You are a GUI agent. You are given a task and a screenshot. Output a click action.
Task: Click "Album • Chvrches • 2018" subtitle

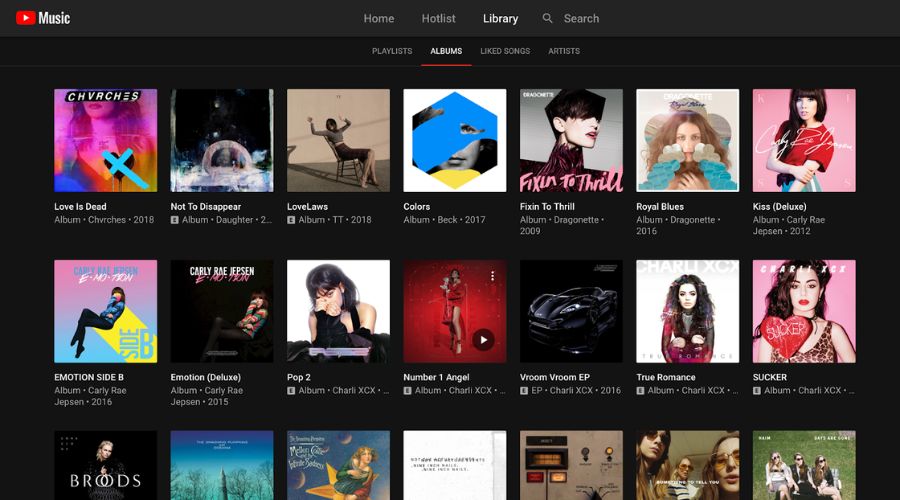tap(104, 220)
